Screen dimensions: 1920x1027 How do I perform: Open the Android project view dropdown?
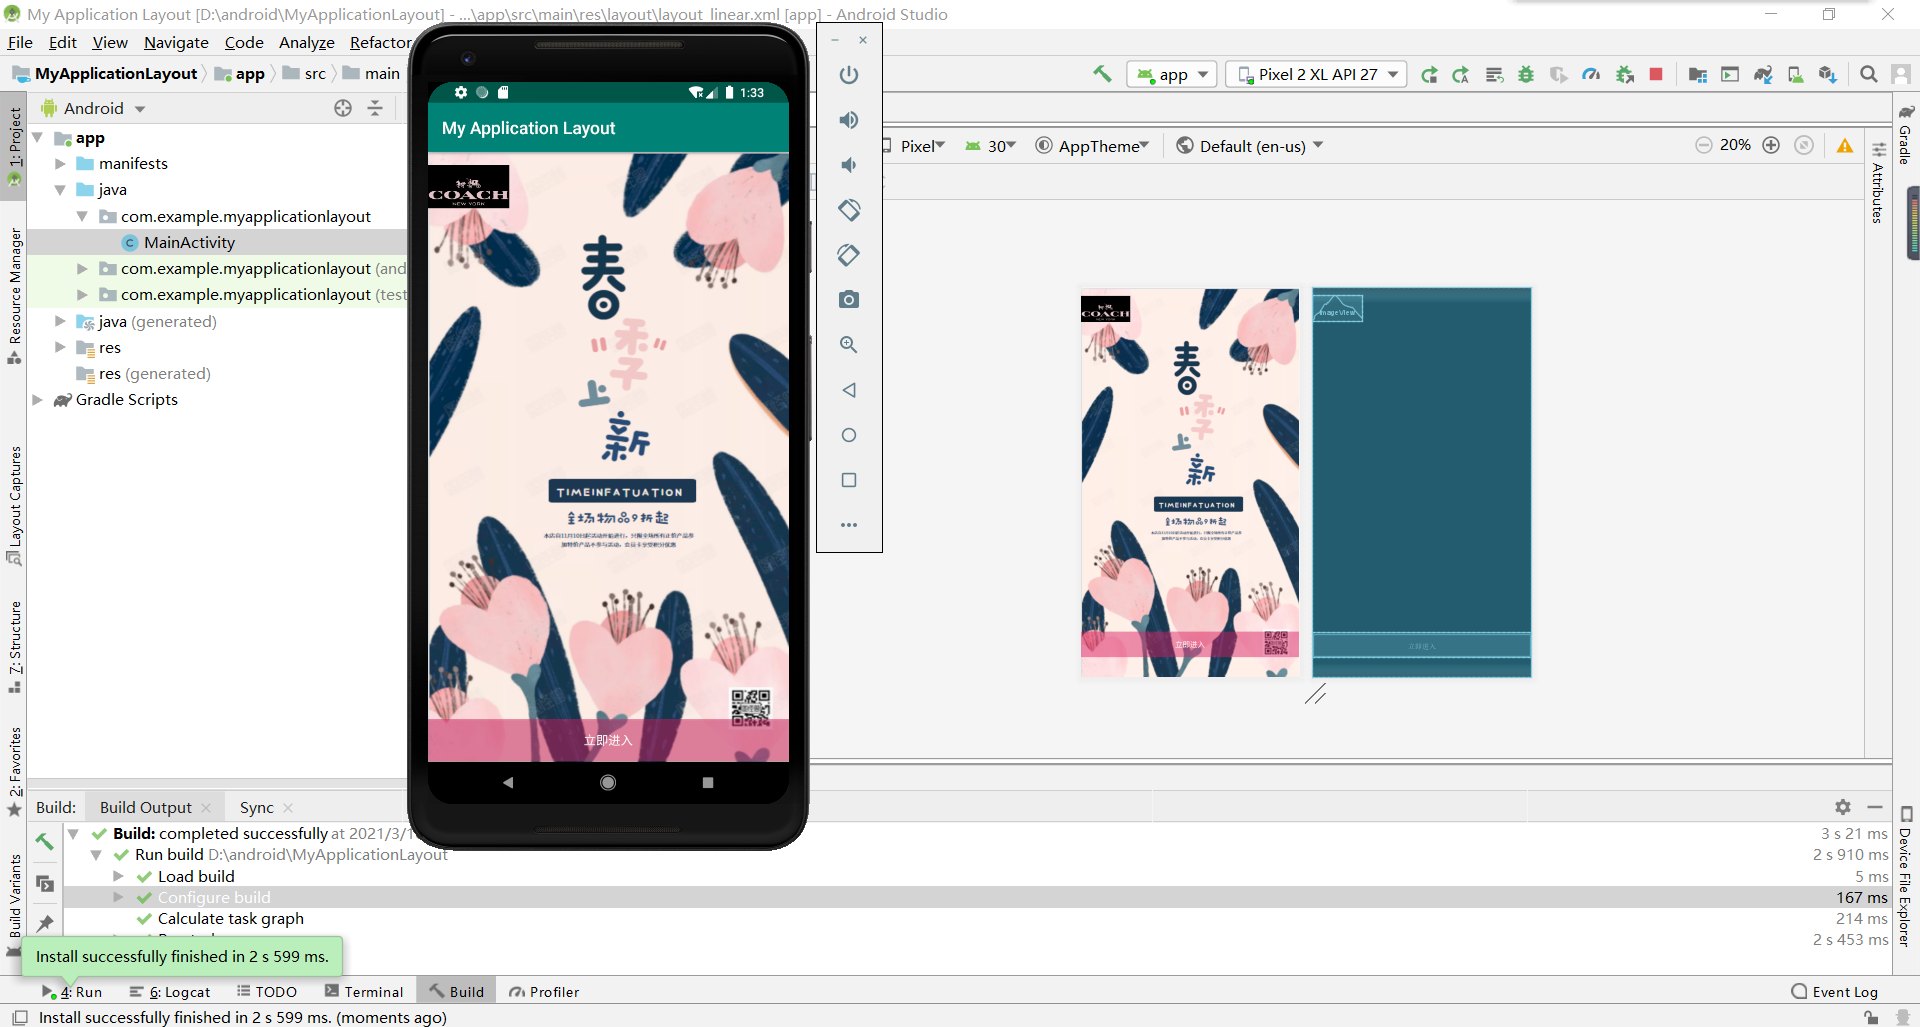click(93, 108)
